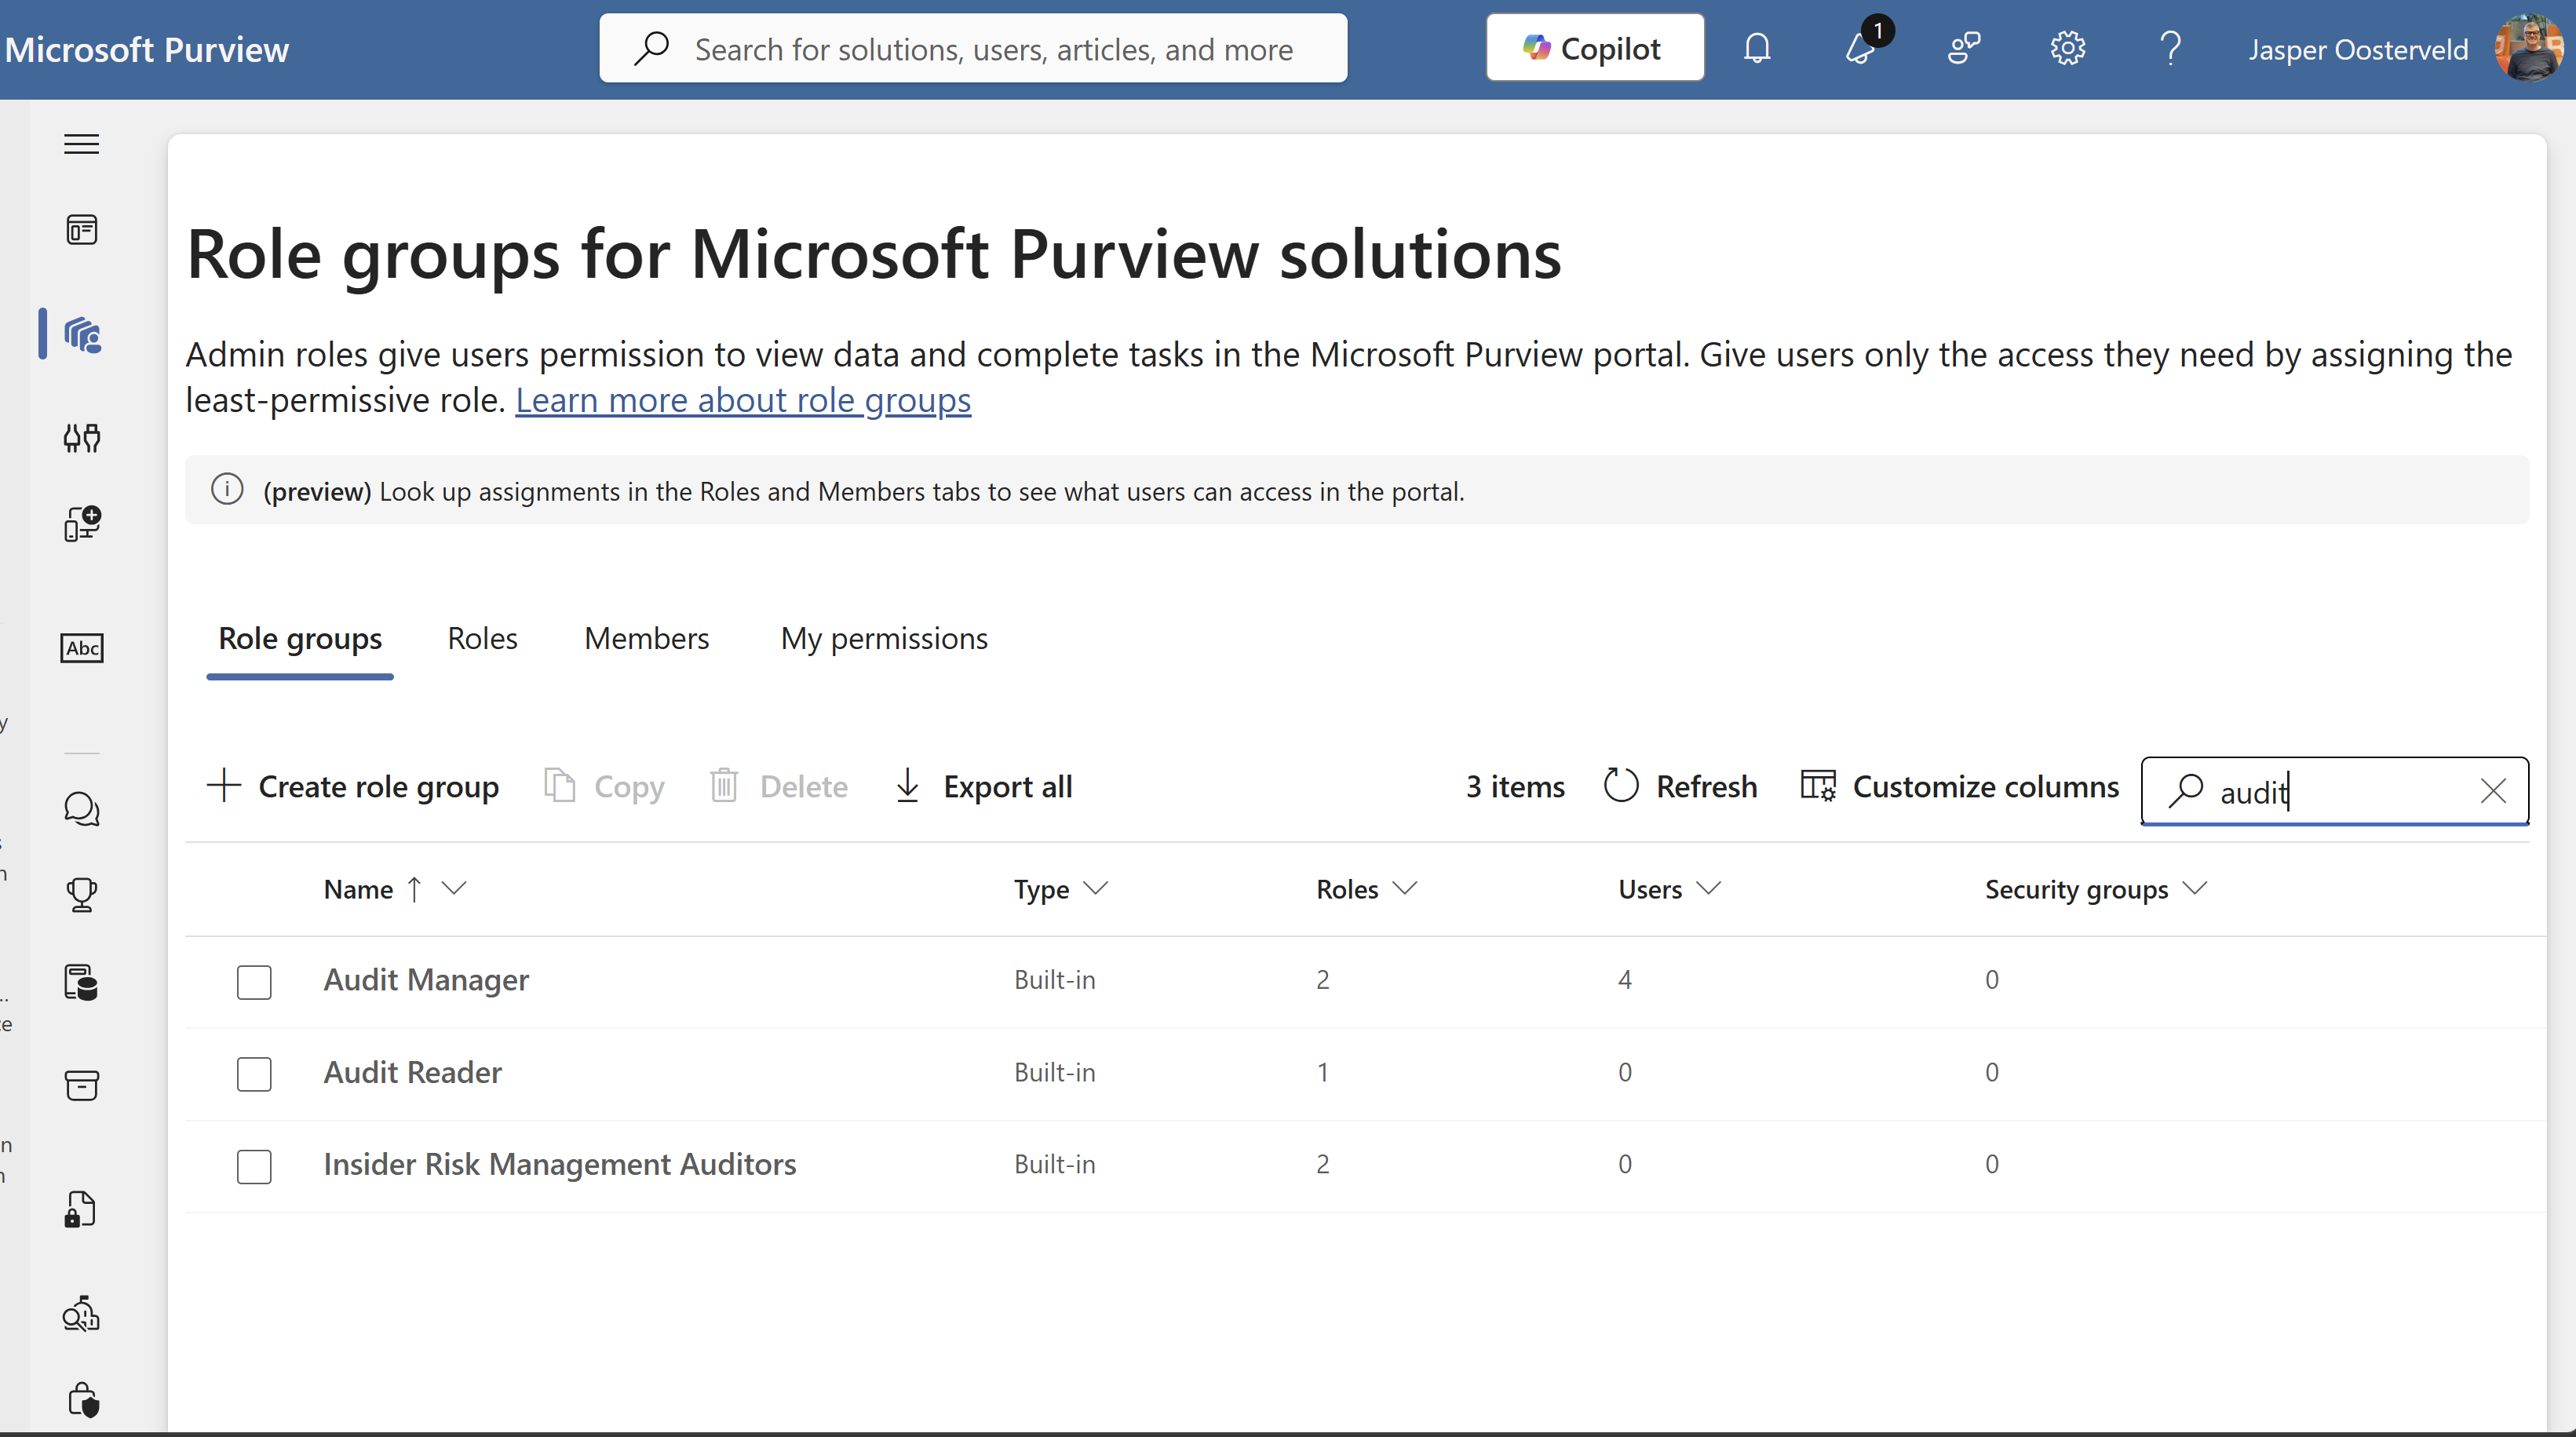The width and height of the screenshot is (2576, 1437).
Task: Click the Built-in type cell for Audit Reader
Action: 1055,1072
